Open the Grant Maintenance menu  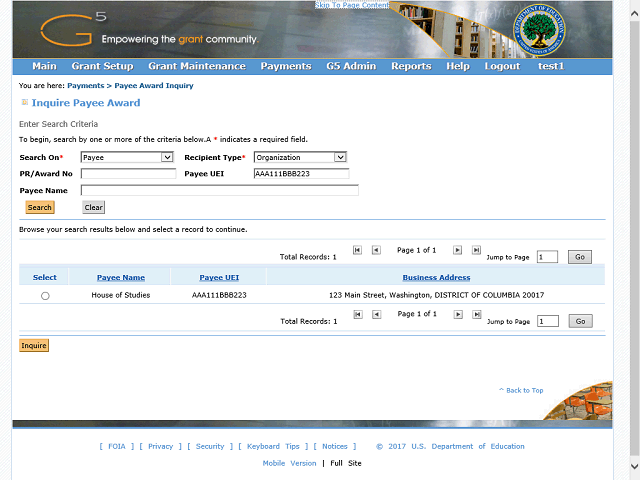click(197, 66)
